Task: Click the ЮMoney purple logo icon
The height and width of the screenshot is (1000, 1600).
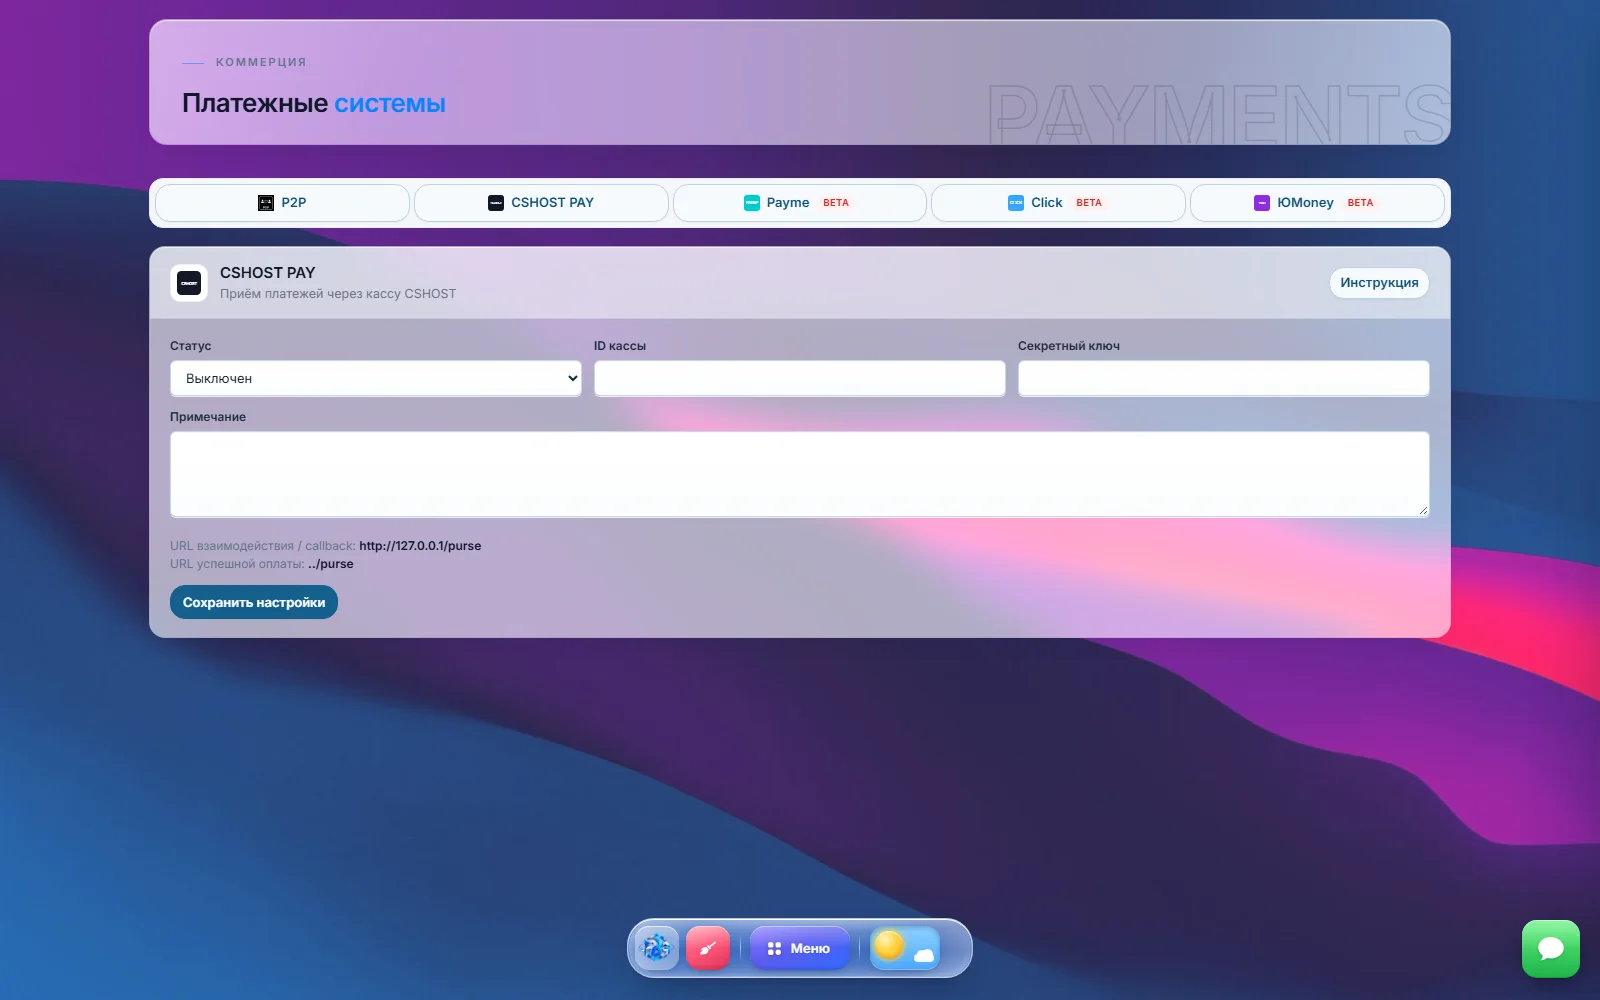Action: (1262, 203)
